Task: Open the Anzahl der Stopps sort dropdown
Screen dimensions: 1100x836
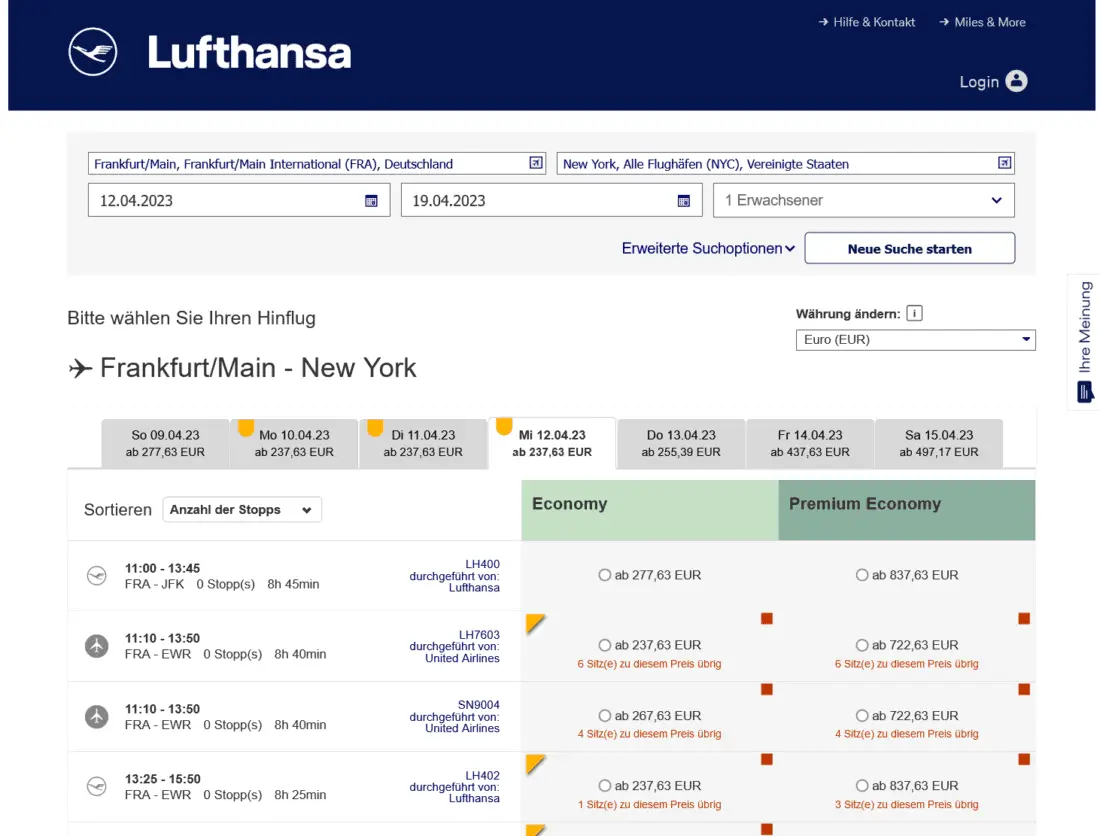Action: click(242, 510)
